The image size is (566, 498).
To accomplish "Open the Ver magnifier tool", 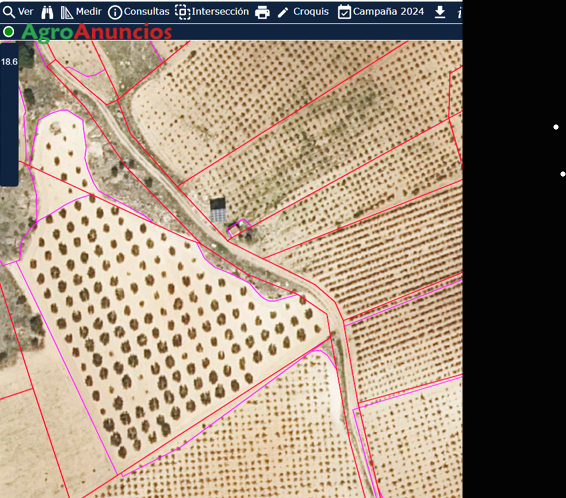I will [18, 12].
